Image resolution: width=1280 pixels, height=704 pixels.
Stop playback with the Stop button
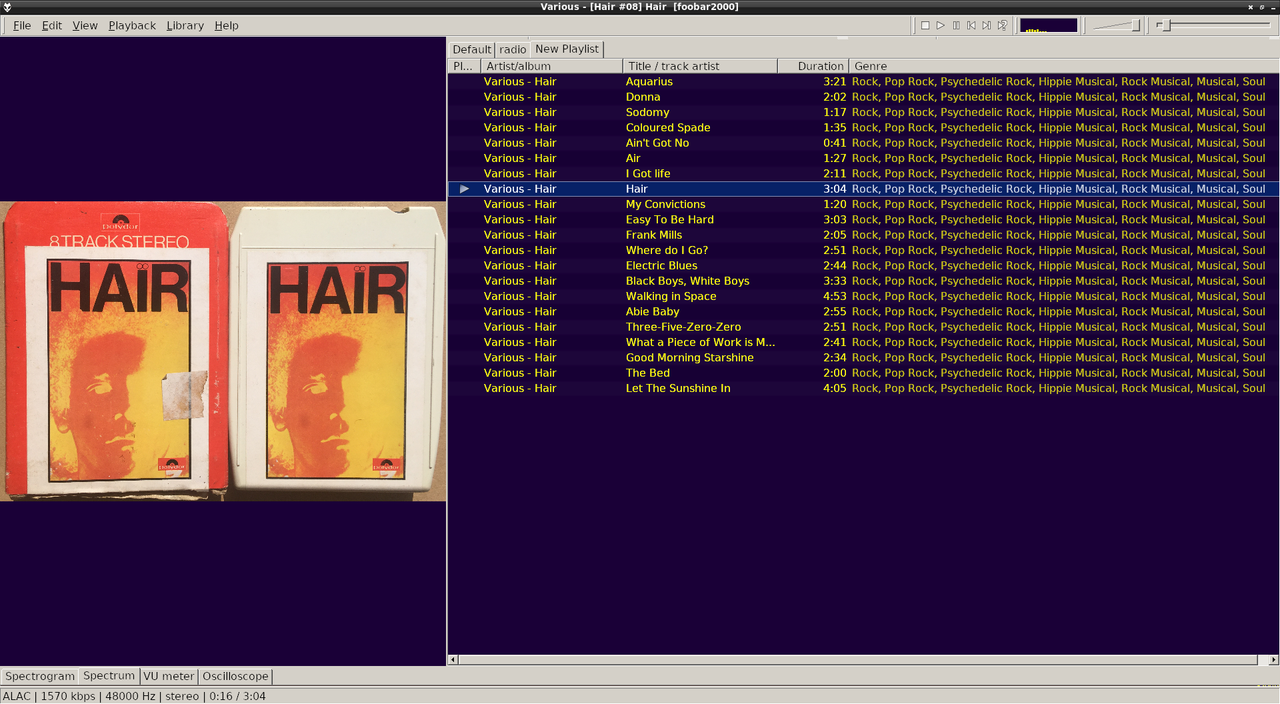[925, 25]
